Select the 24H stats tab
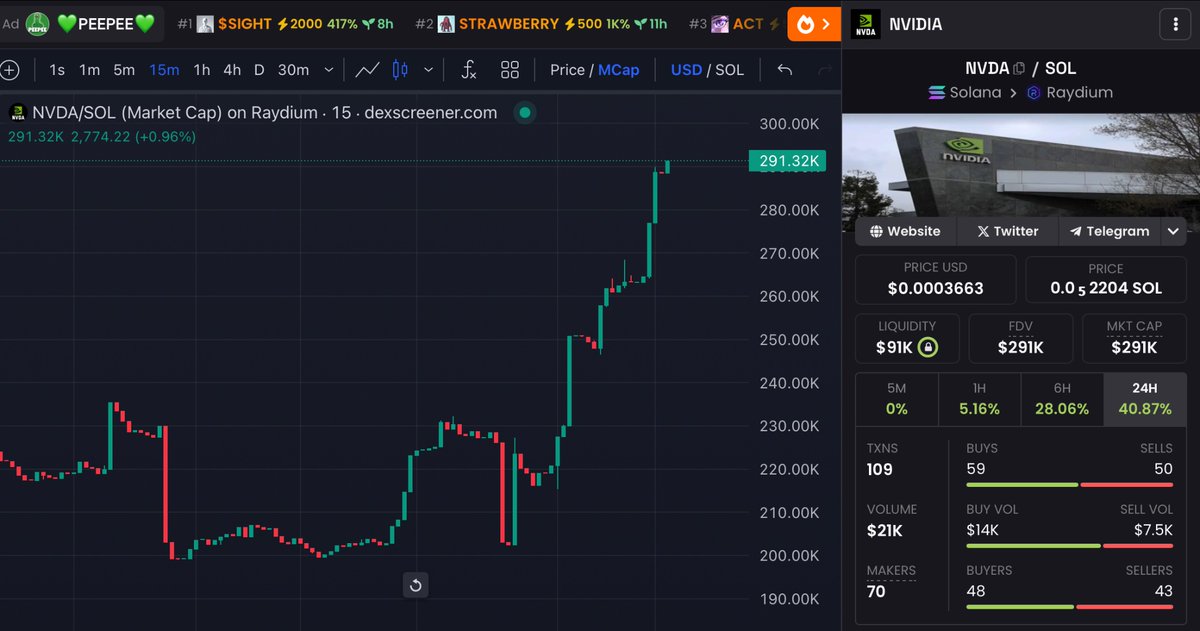 pos(1144,400)
